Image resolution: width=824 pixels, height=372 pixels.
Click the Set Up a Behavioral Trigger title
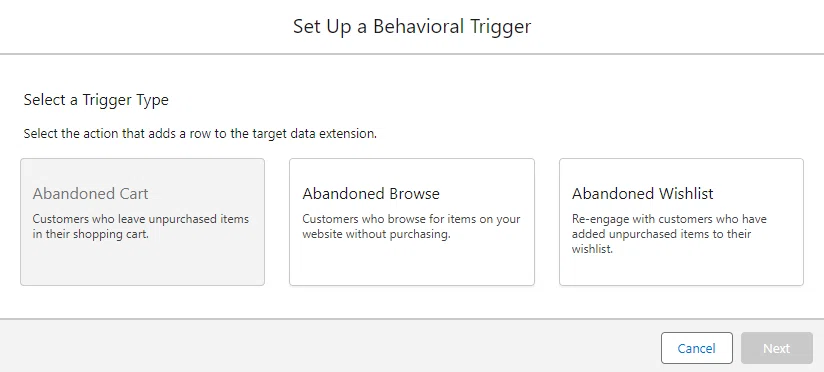point(412,26)
